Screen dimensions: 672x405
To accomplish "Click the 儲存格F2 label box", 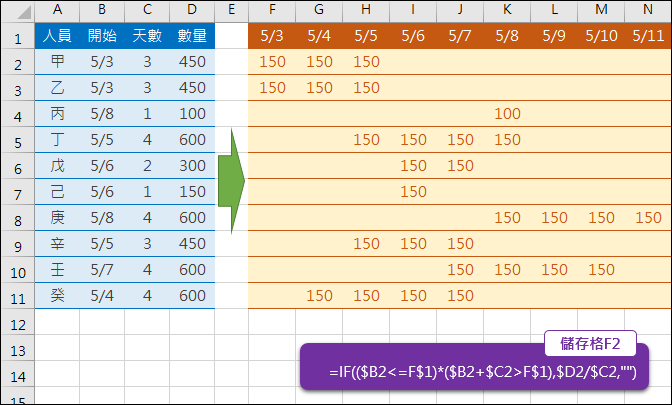I will pyautogui.click(x=590, y=343).
